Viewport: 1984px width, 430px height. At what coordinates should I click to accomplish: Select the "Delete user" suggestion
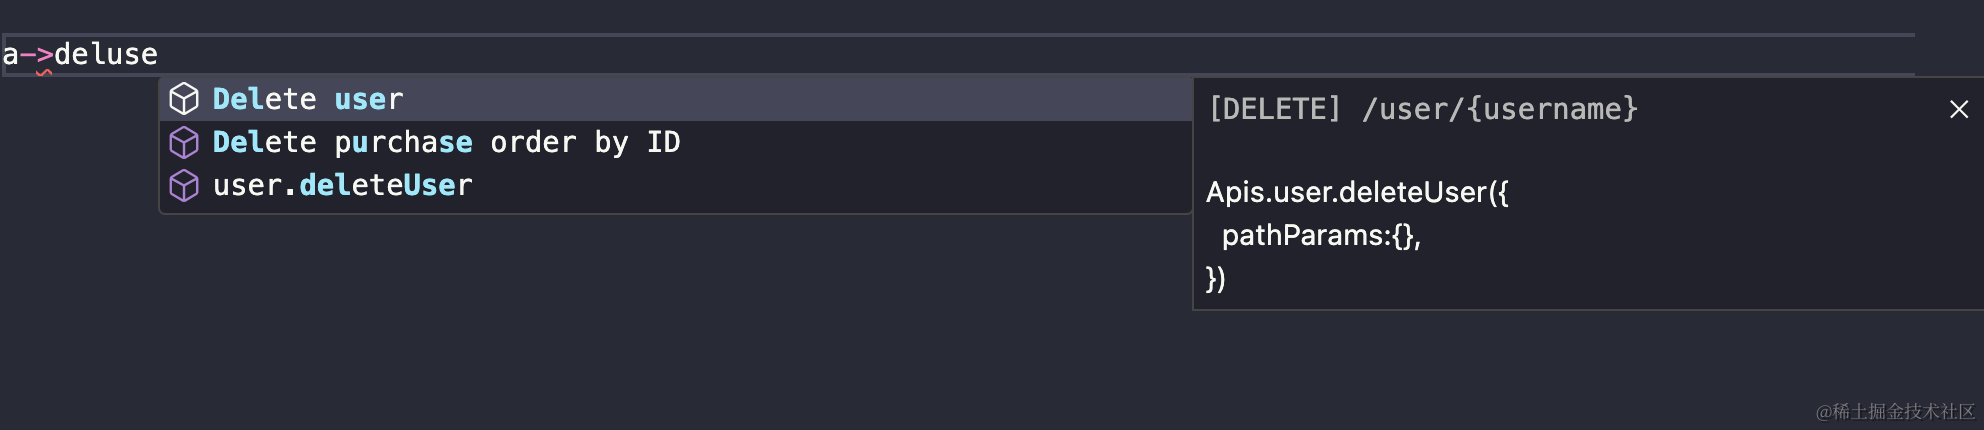pos(308,99)
